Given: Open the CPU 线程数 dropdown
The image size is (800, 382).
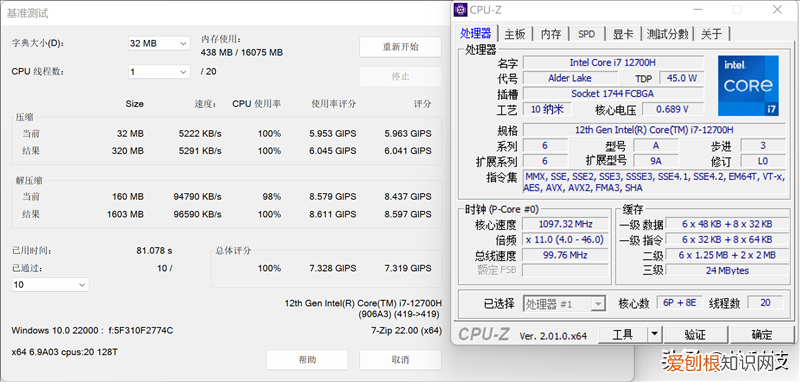Looking at the screenshot, I should coord(159,71).
